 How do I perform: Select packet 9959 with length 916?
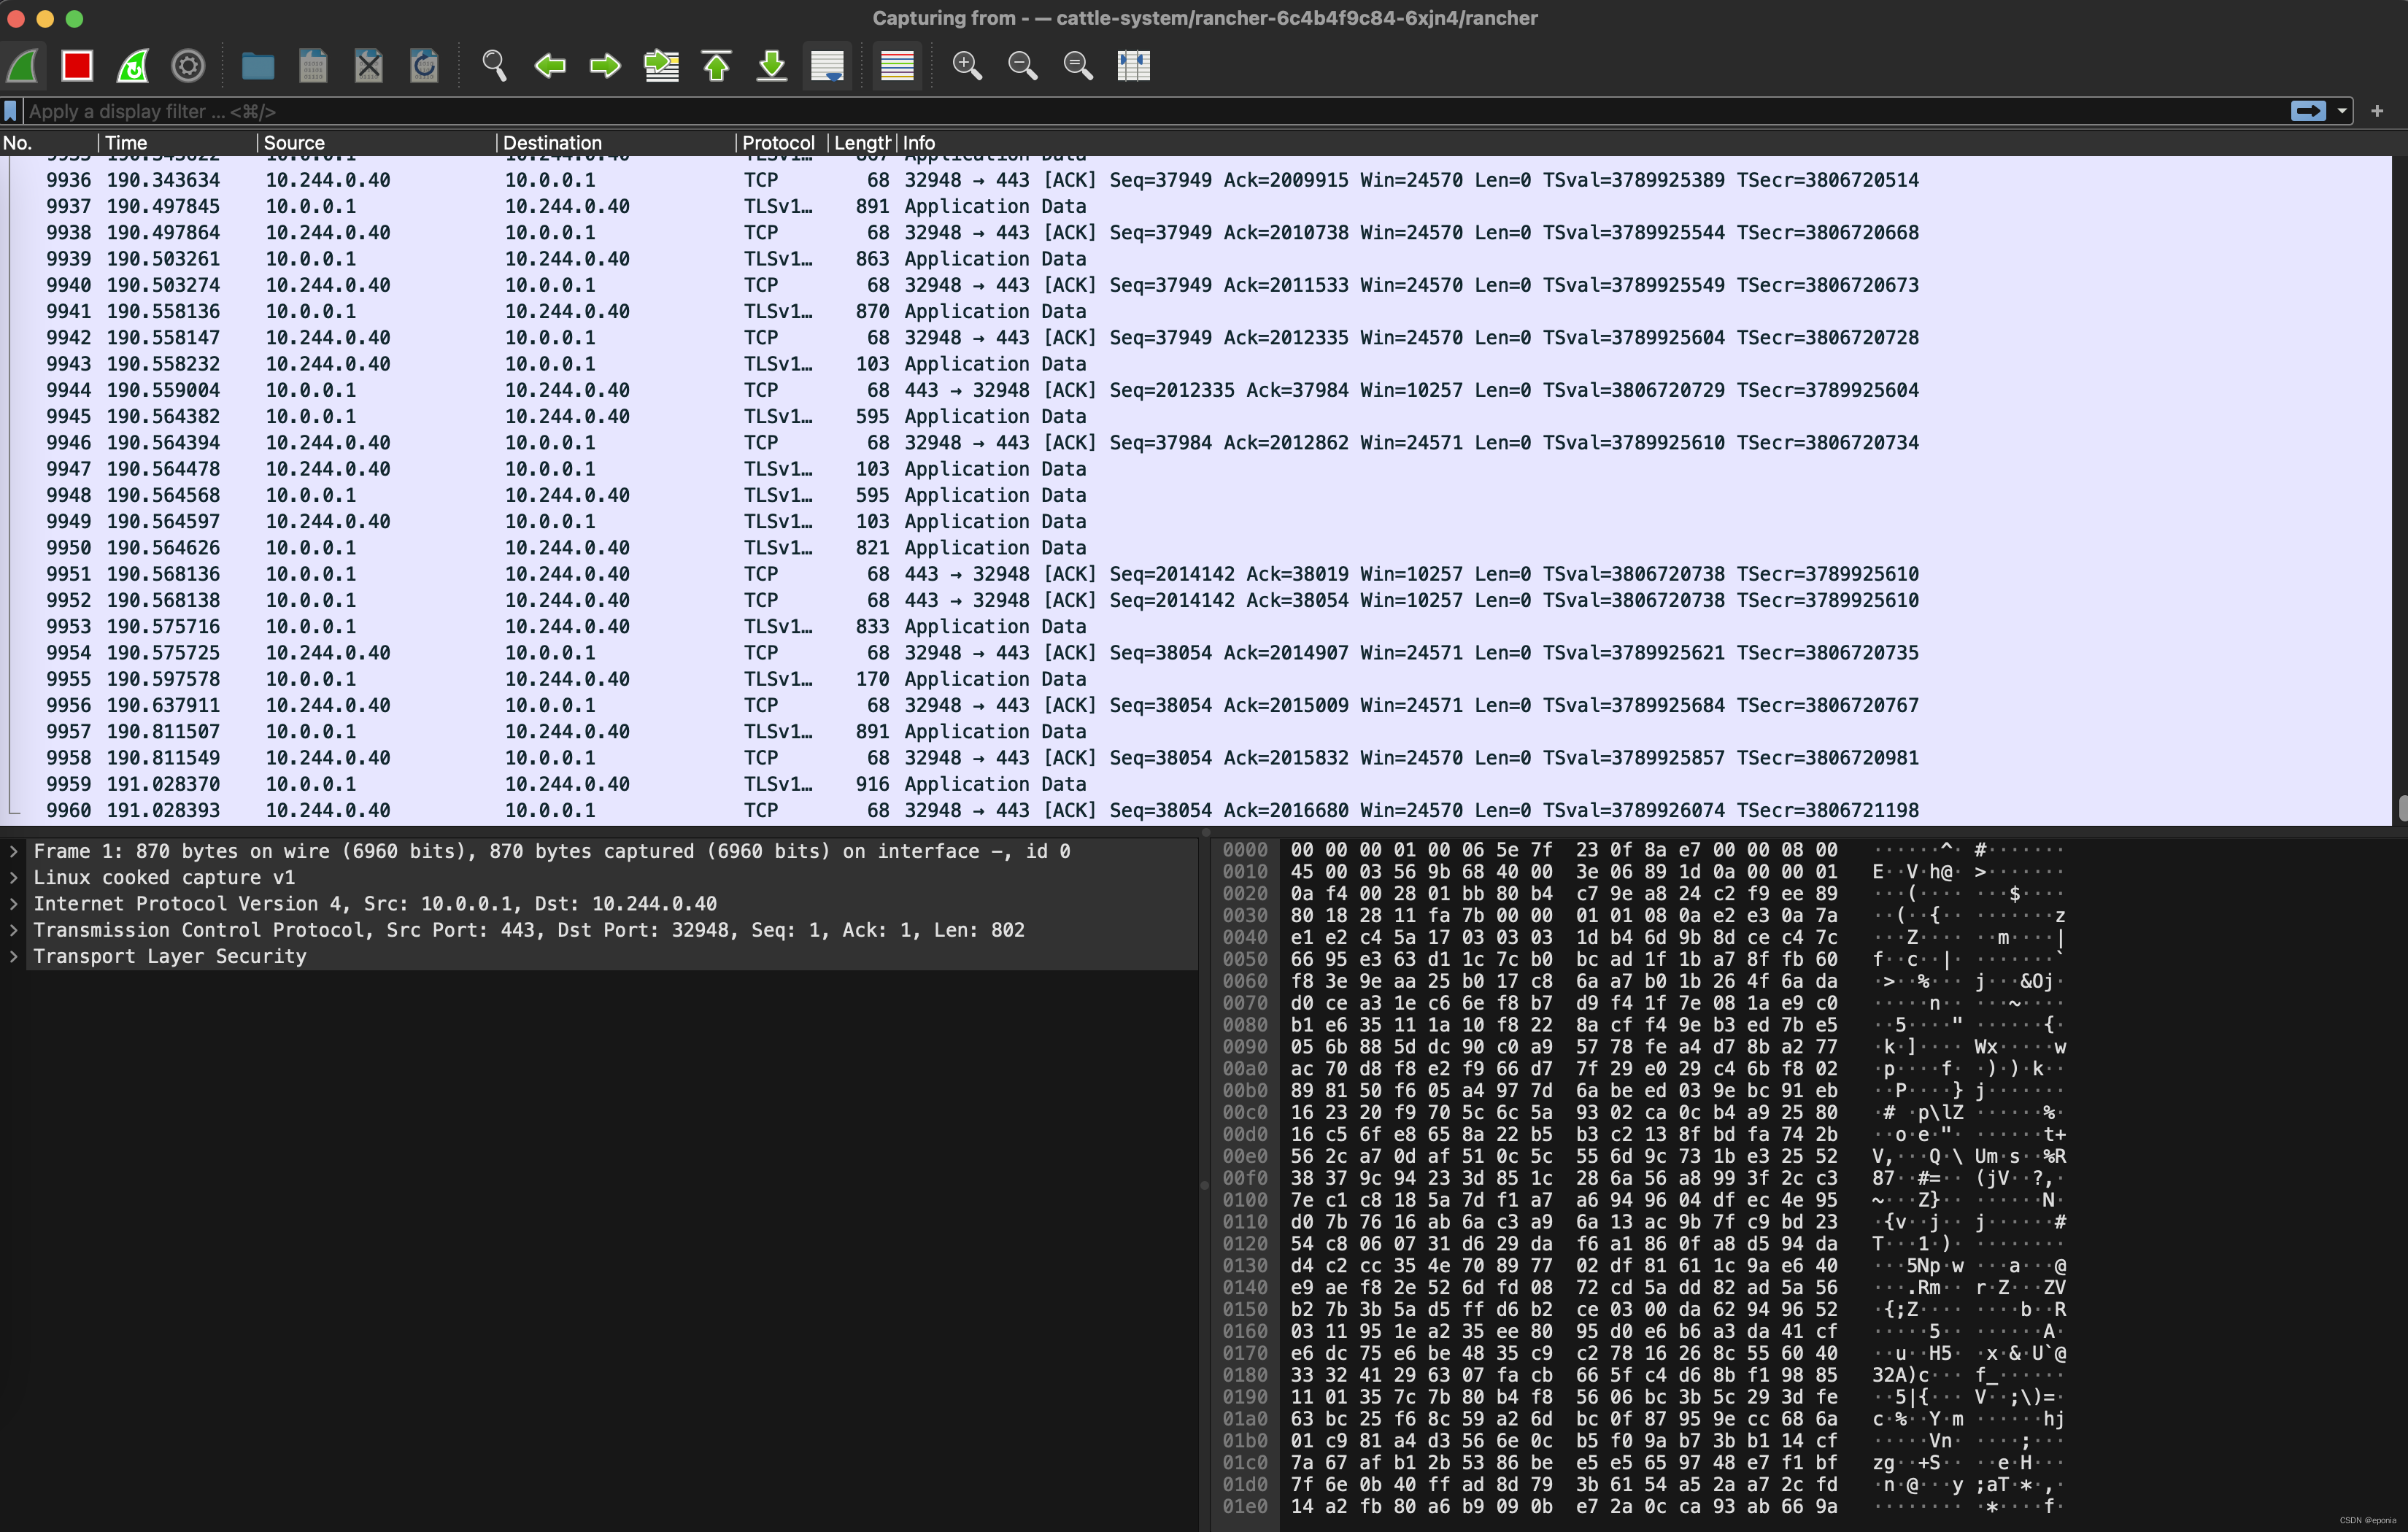click(x=1195, y=784)
